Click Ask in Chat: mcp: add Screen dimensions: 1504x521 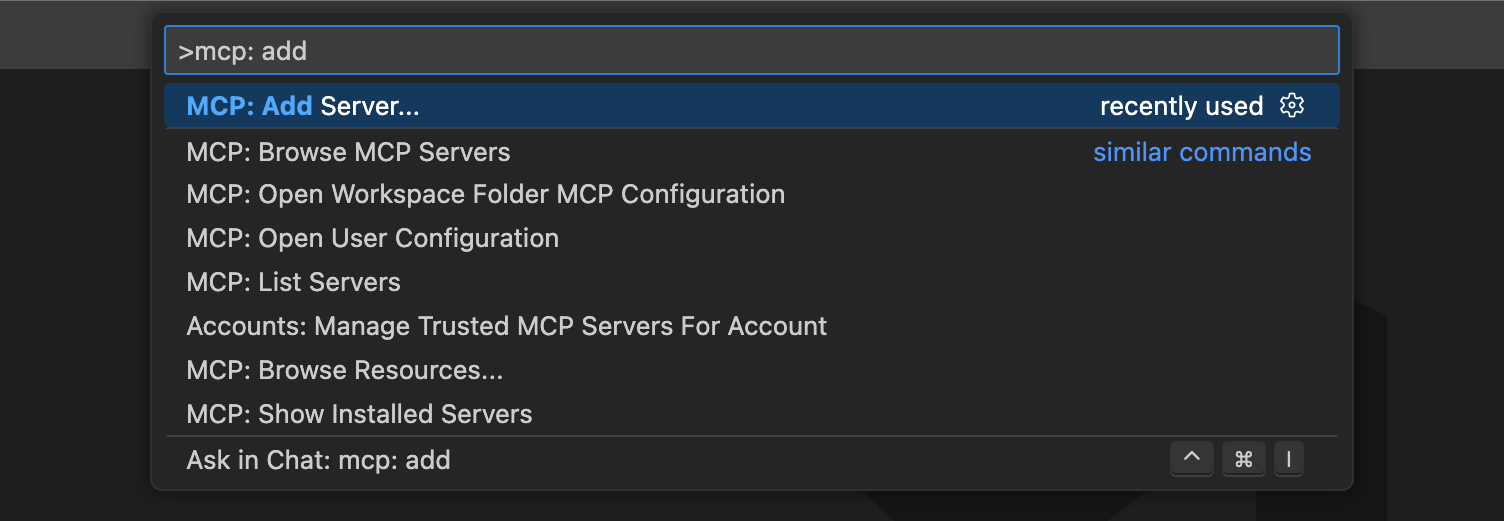(318, 460)
